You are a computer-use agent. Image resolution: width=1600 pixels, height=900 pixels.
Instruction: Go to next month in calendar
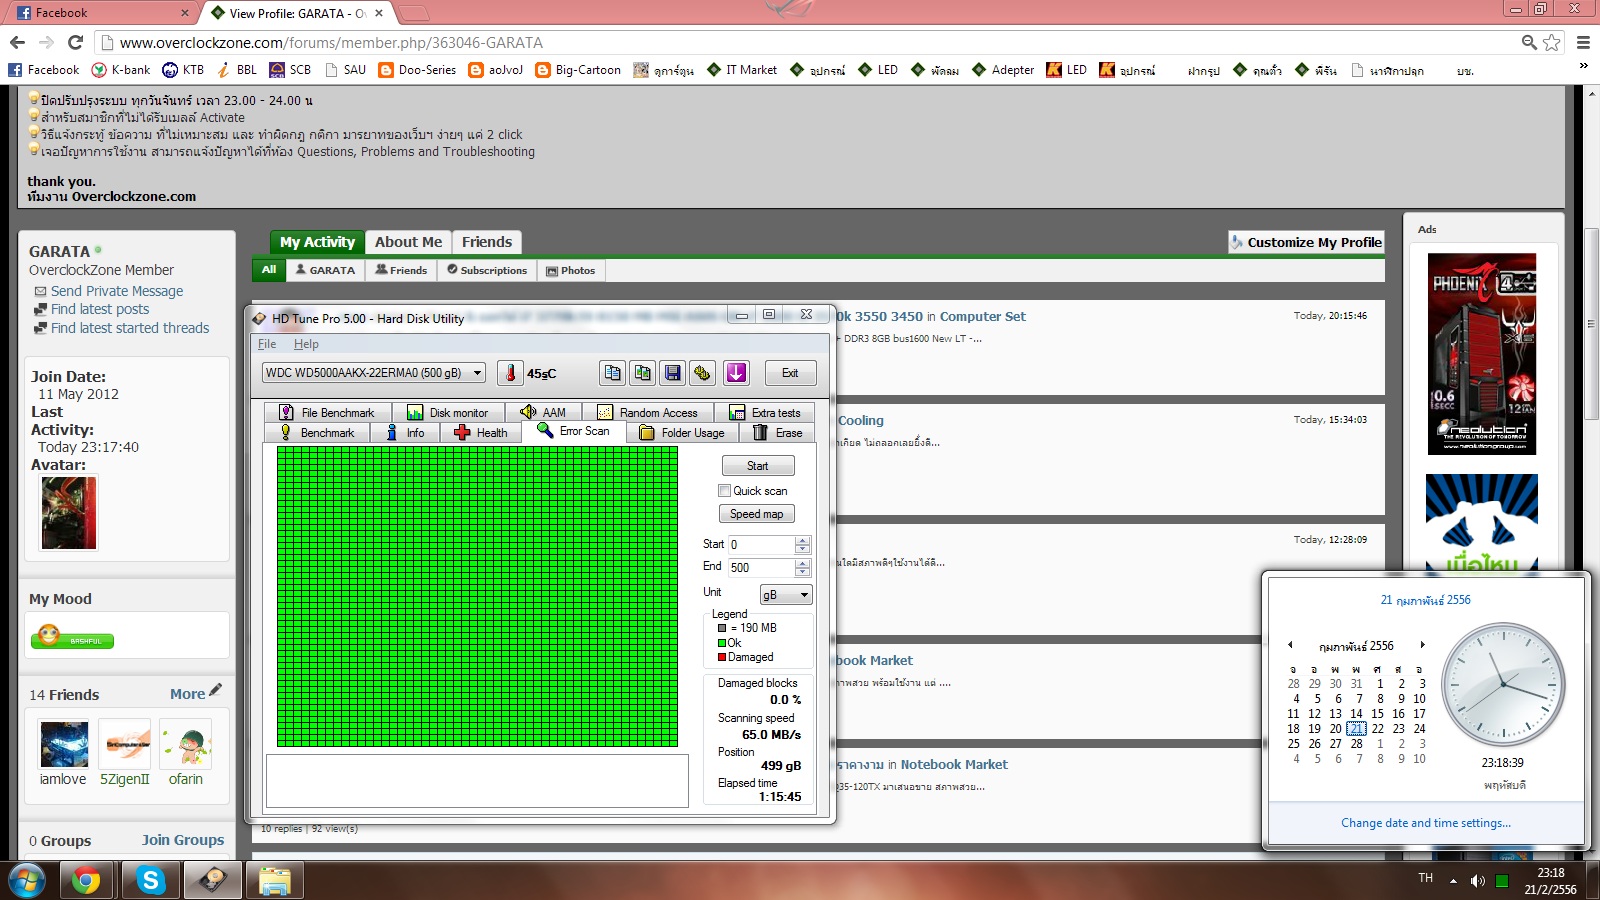point(1422,645)
